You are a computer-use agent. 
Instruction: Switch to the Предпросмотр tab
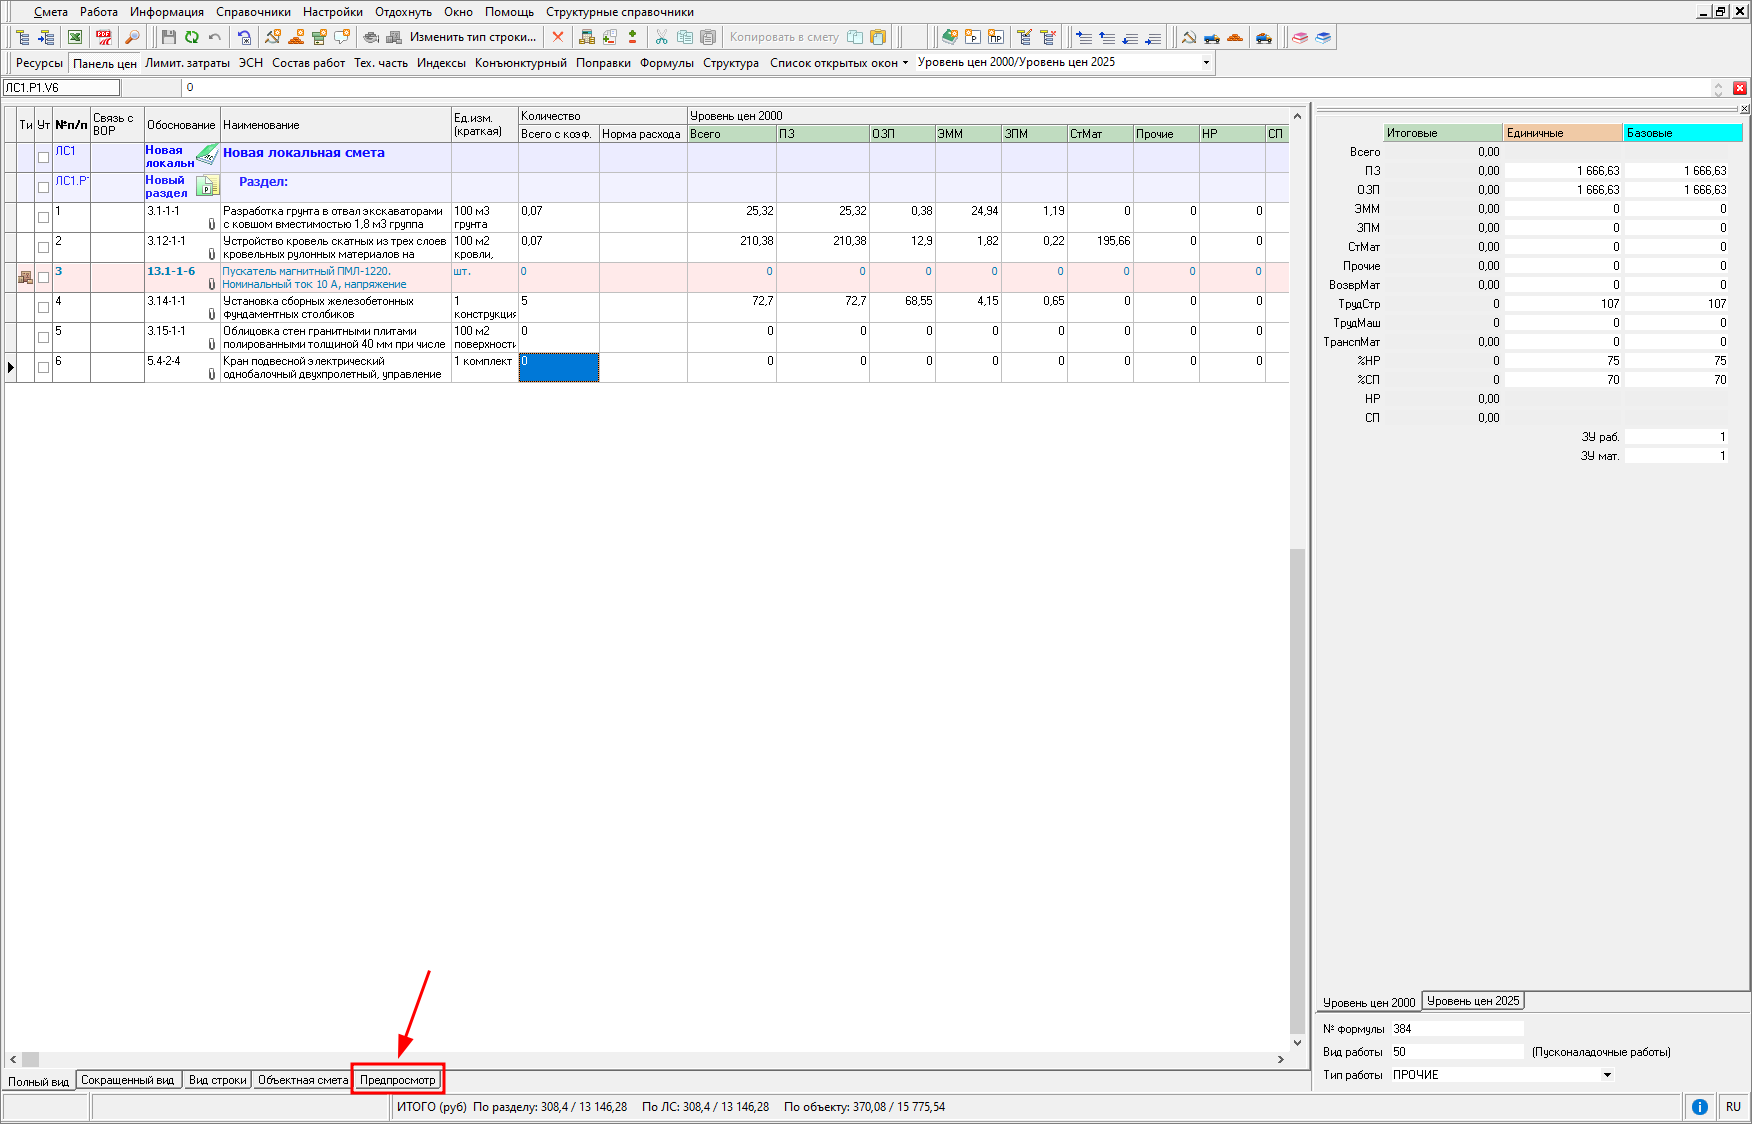[x=397, y=1080]
